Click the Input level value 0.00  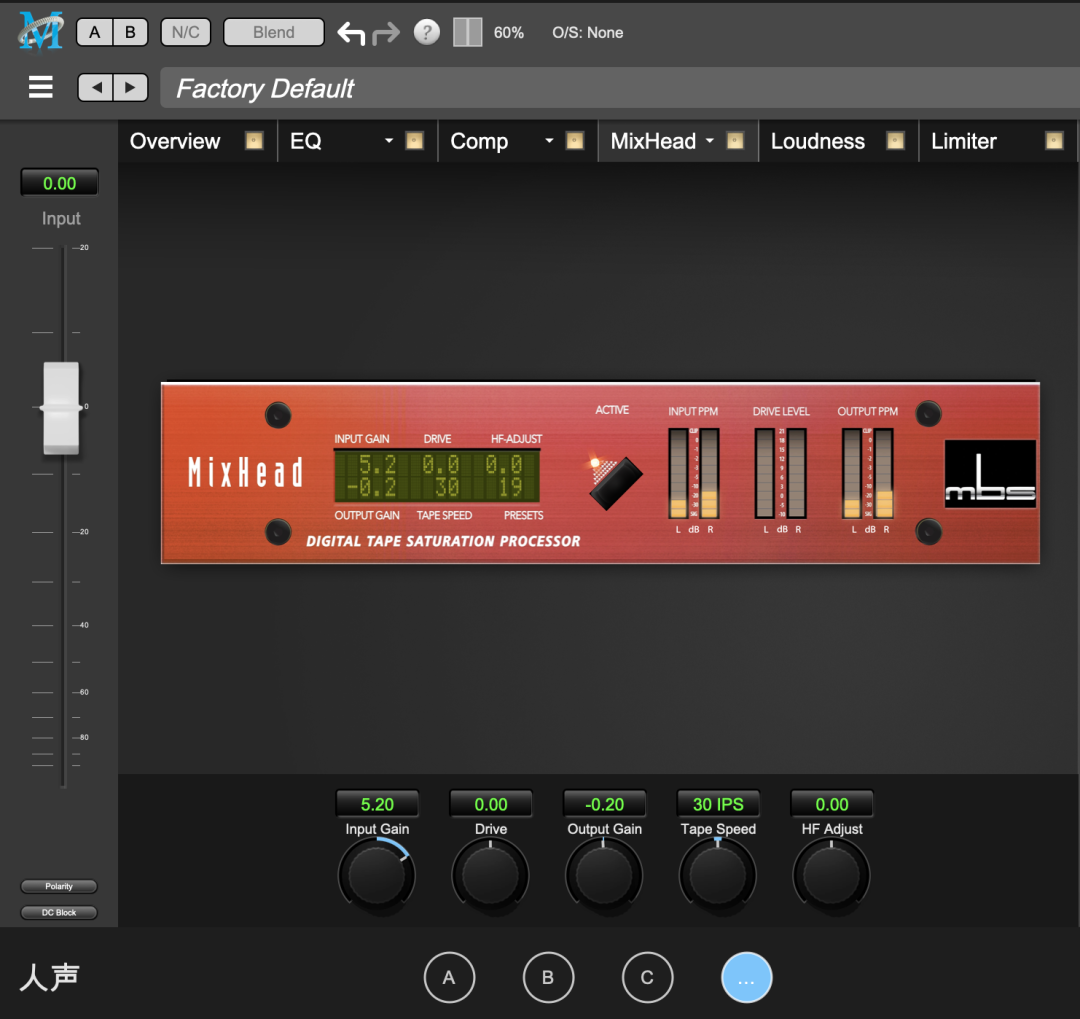click(x=59, y=183)
